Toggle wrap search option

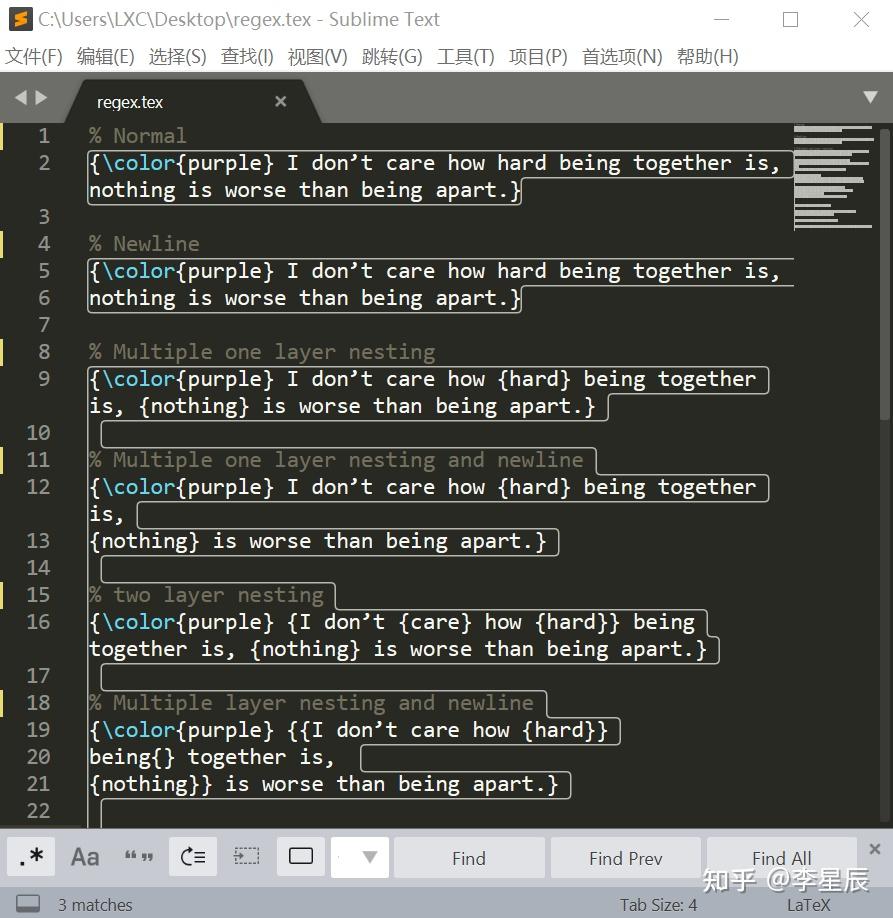[x=193, y=857]
